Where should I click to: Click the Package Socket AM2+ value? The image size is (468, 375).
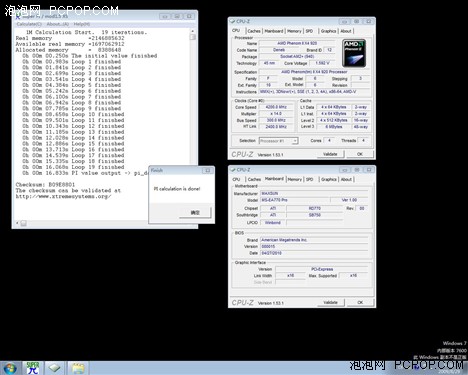pyautogui.click(x=297, y=57)
